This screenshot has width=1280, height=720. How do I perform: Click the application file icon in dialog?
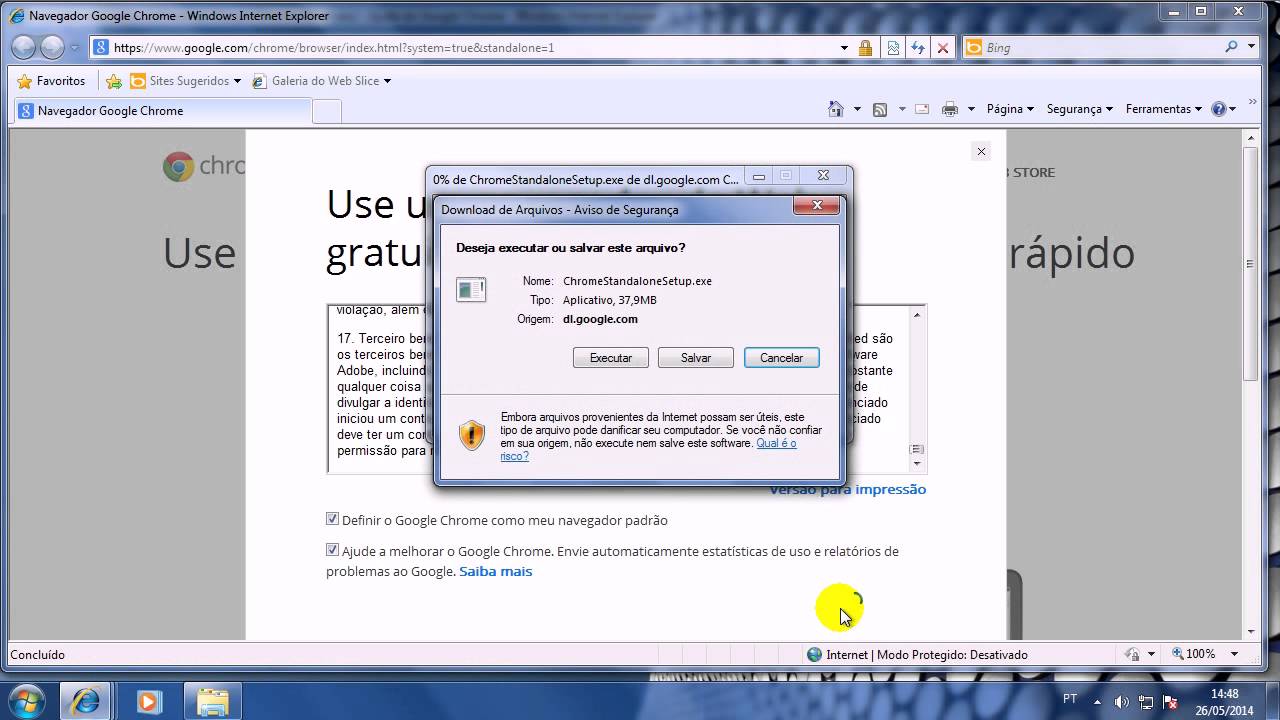pos(470,290)
